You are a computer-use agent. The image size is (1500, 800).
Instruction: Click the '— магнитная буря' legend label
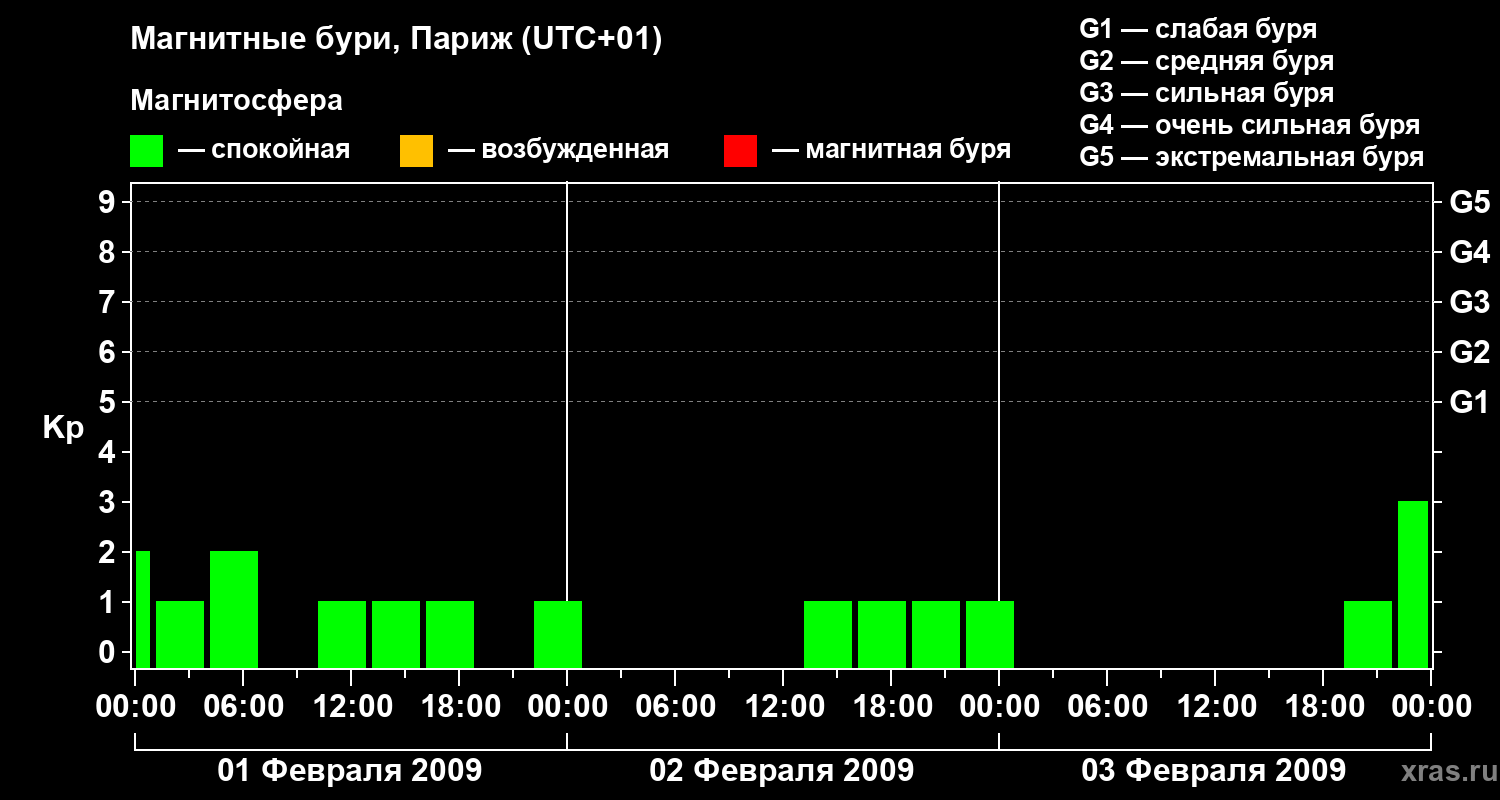(x=891, y=150)
